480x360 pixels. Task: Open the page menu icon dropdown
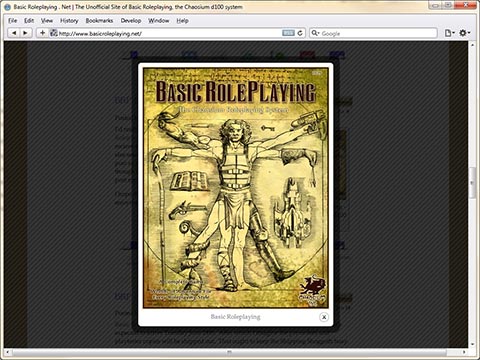coord(449,33)
